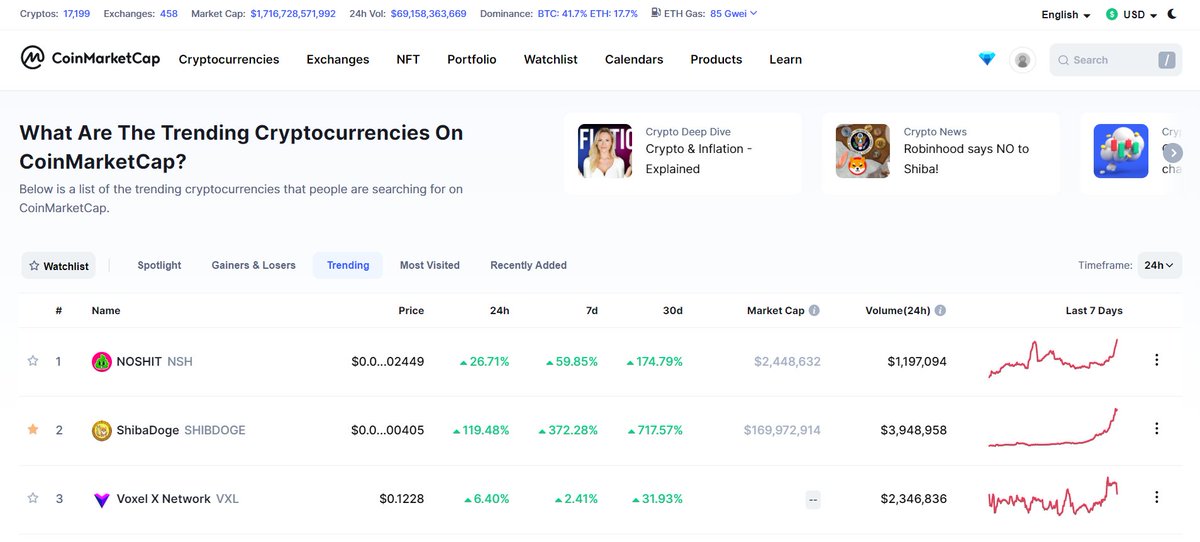Unstar ShibaDoge from watchlist
Viewport: 1200px width, 542px height.
[33, 430]
